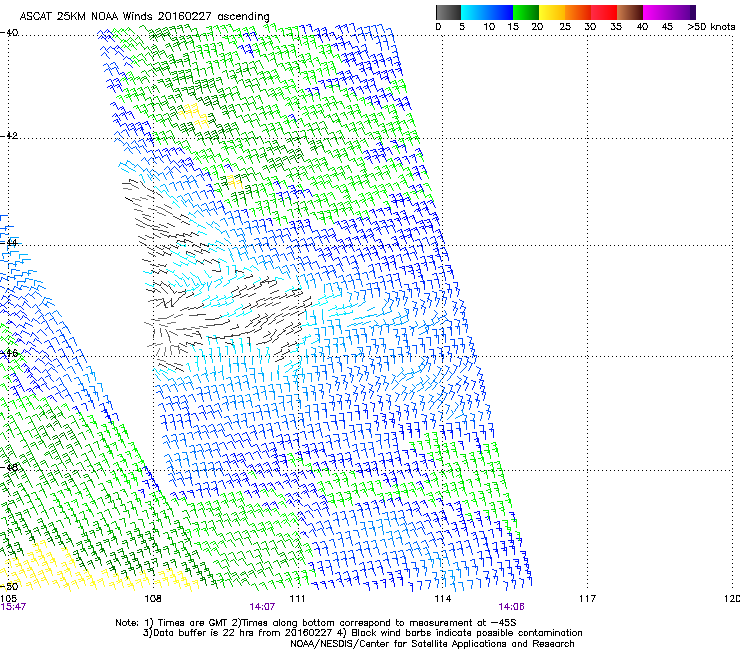The width and height of the screenshot is (740, 650).
Task: Click the latitude label '-50'
Action: pos(9,587)
